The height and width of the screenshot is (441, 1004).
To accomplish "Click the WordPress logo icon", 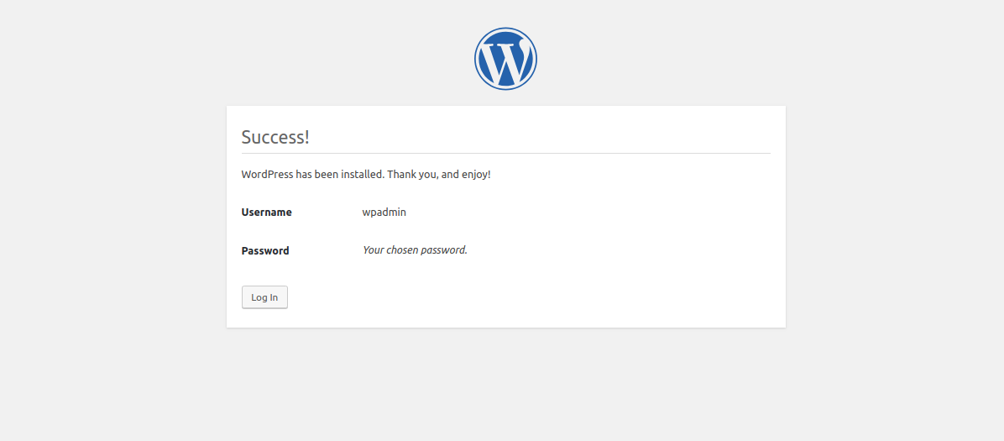I will pos(505,58).
